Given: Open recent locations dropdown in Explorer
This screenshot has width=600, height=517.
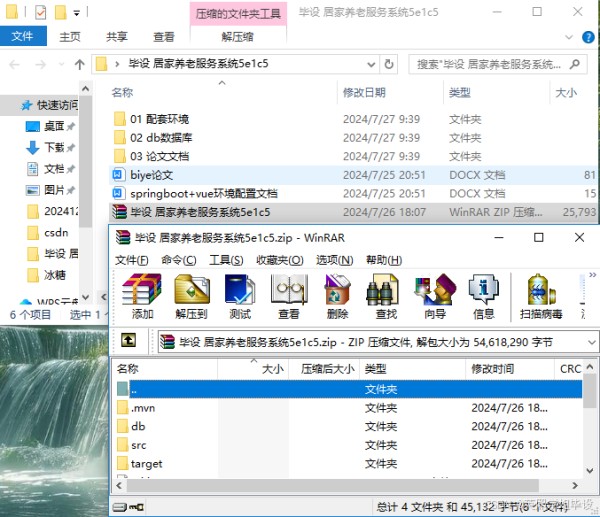Looking at the screenshot, I should pos(61,64).
